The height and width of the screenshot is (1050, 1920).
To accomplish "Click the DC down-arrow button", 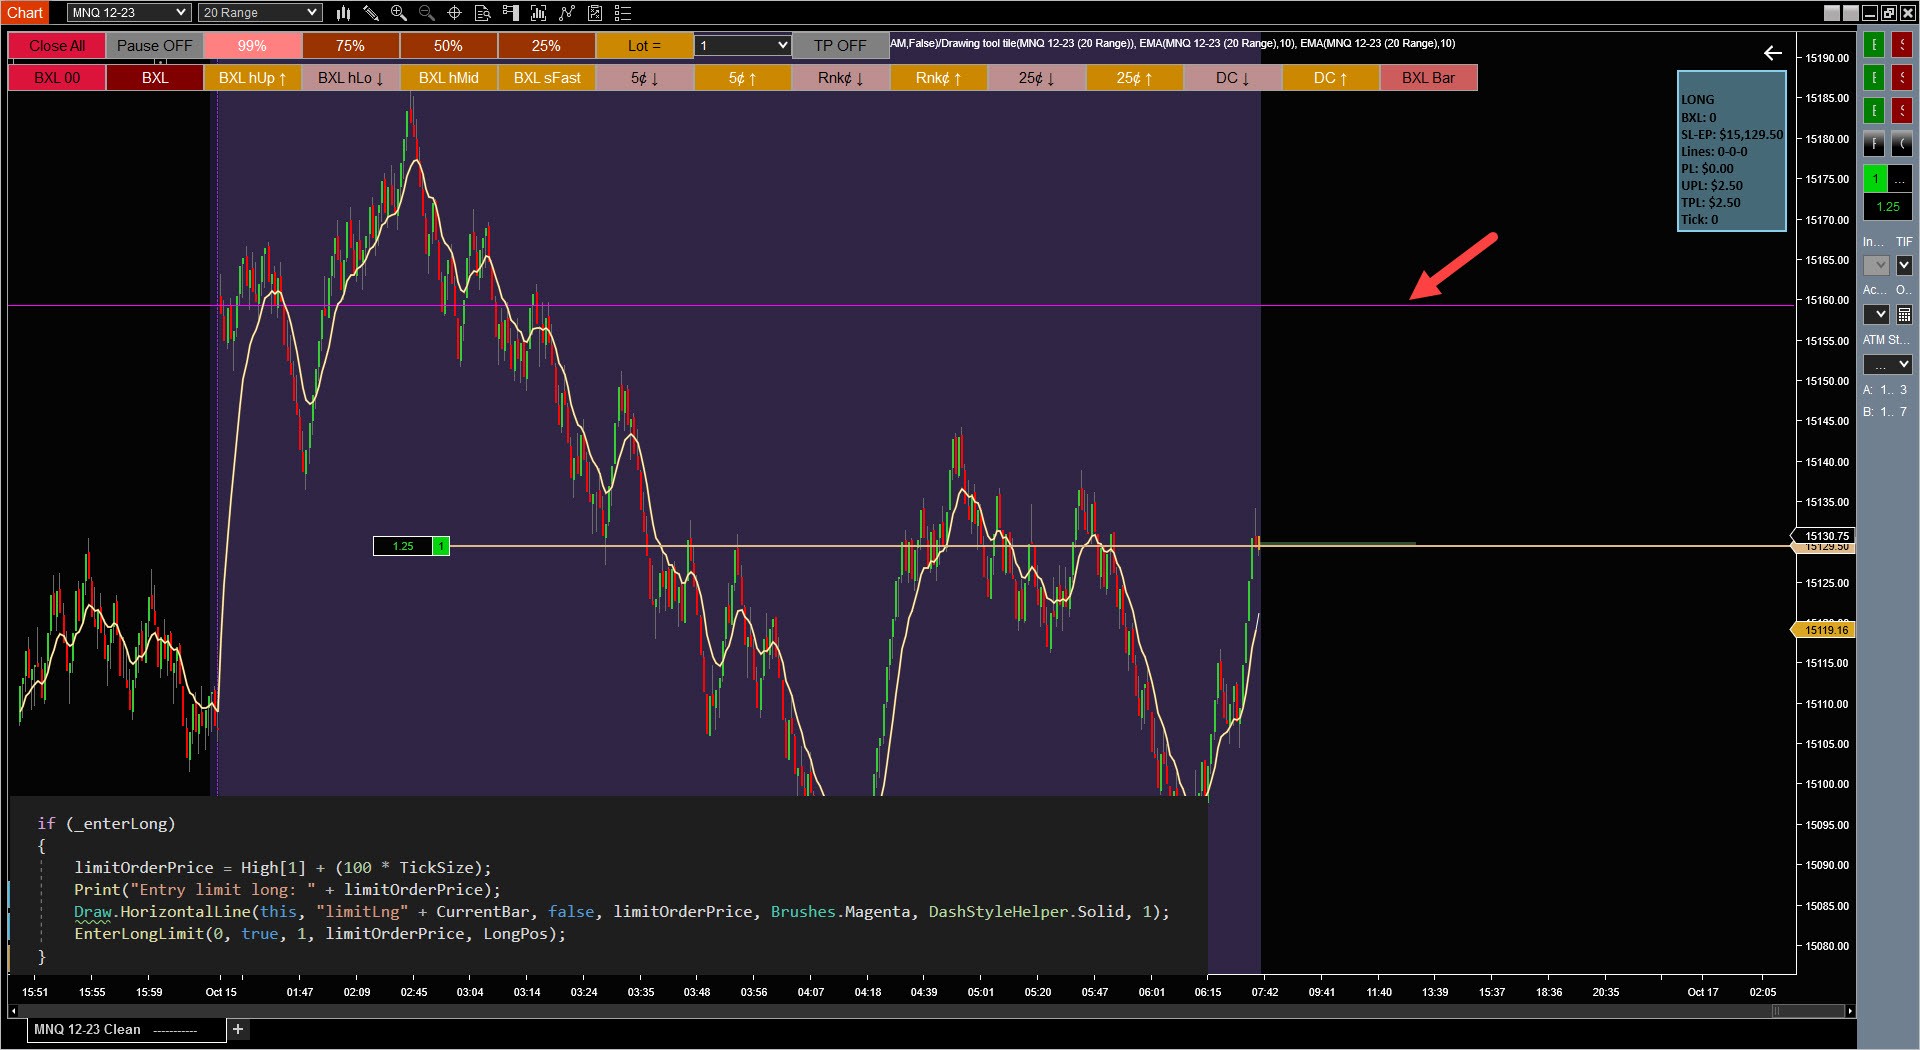I will (1232, 78).
